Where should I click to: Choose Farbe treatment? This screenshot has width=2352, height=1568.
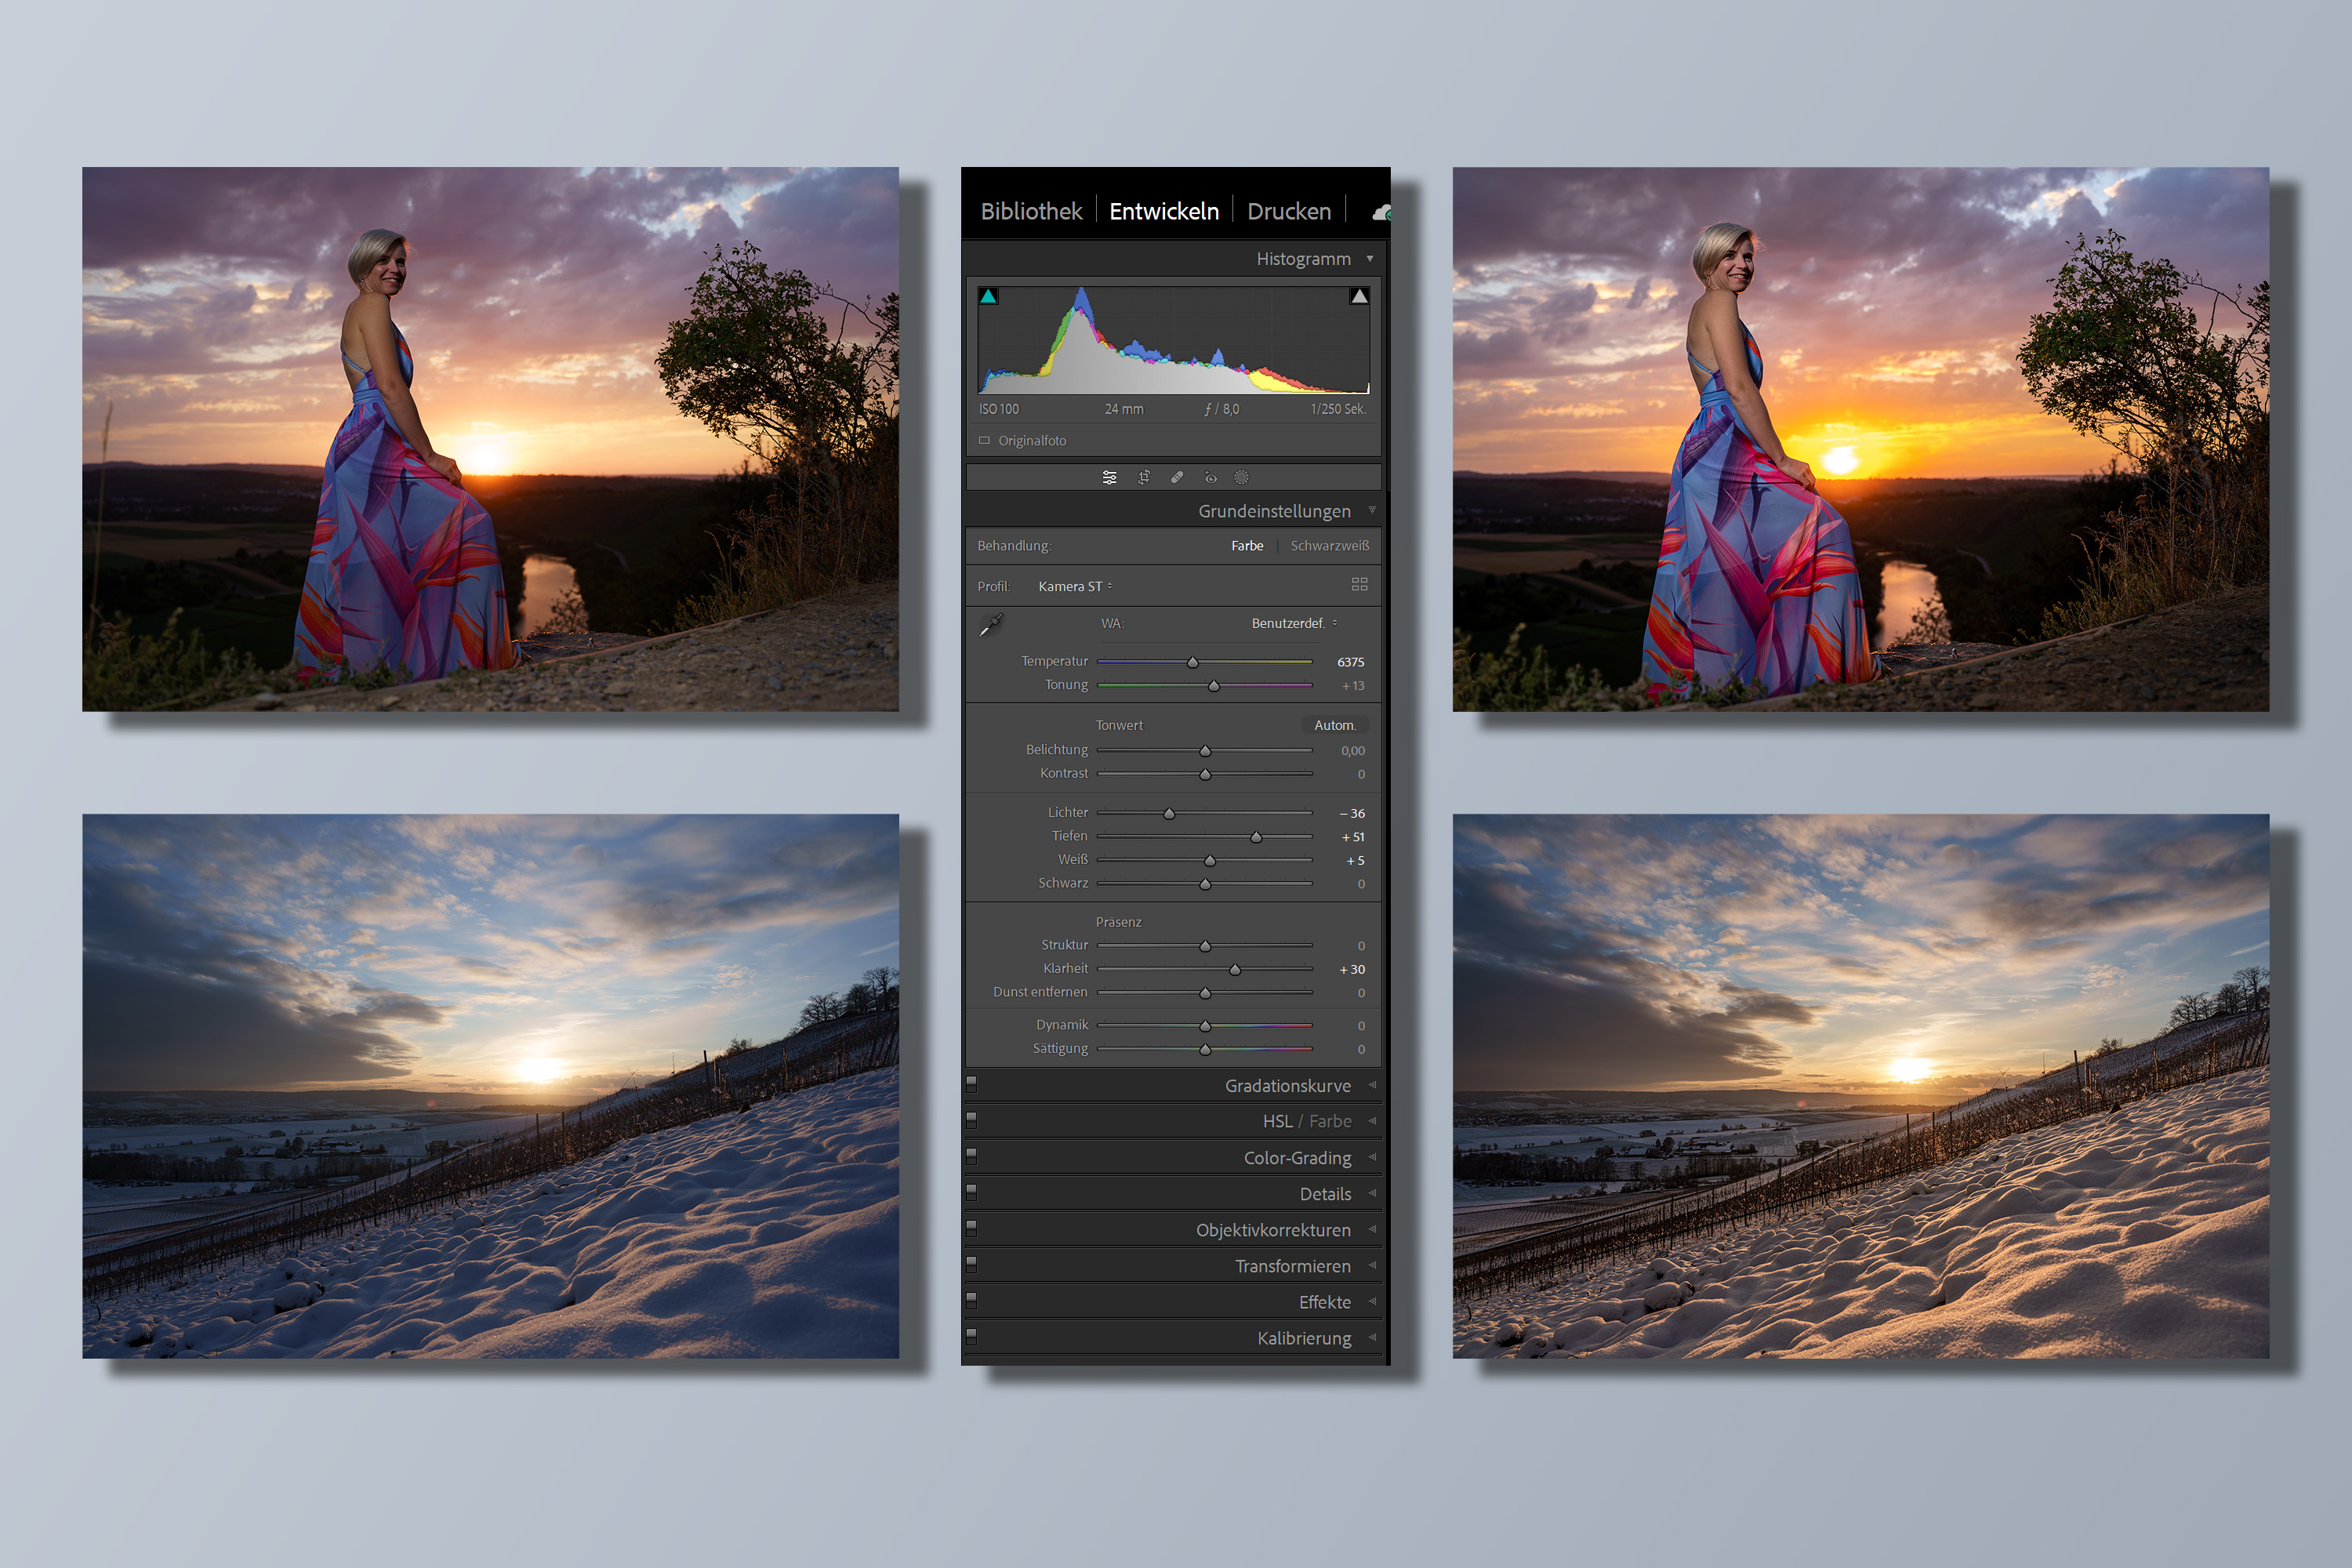(x=1247, y=546)
